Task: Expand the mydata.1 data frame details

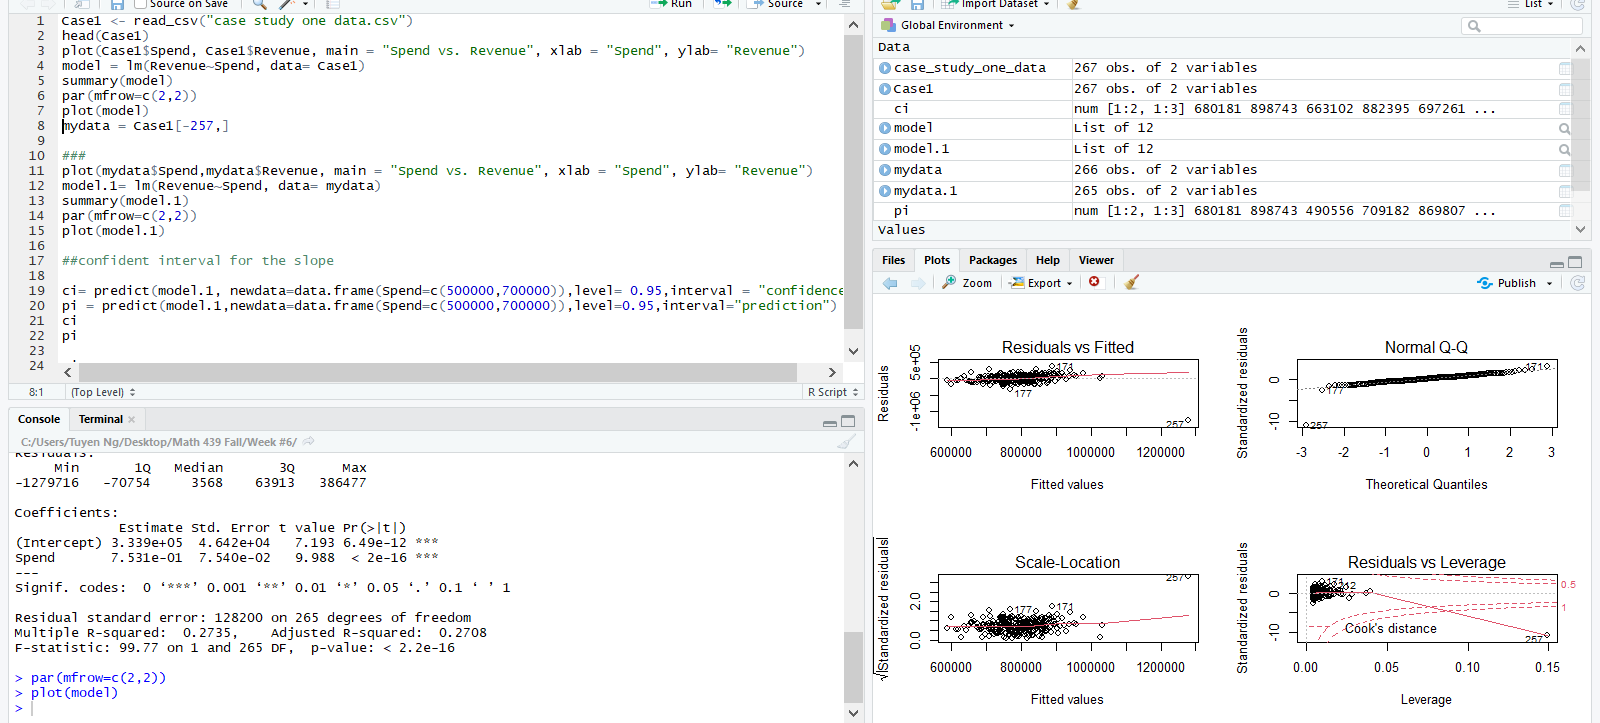Action: (885, 191)
